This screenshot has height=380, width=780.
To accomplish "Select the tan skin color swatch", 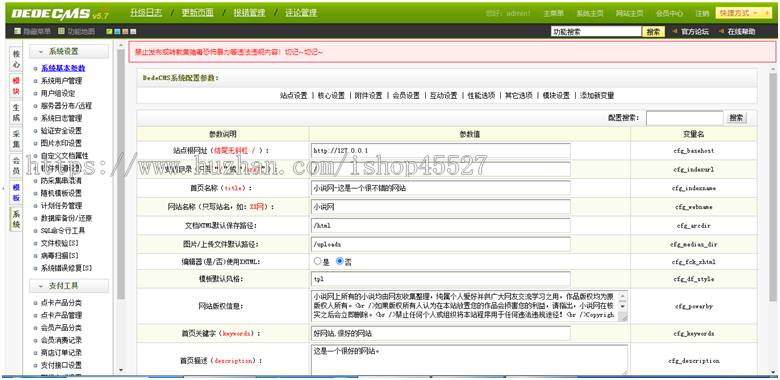I will pyautogui.click(x=125, y=32).
